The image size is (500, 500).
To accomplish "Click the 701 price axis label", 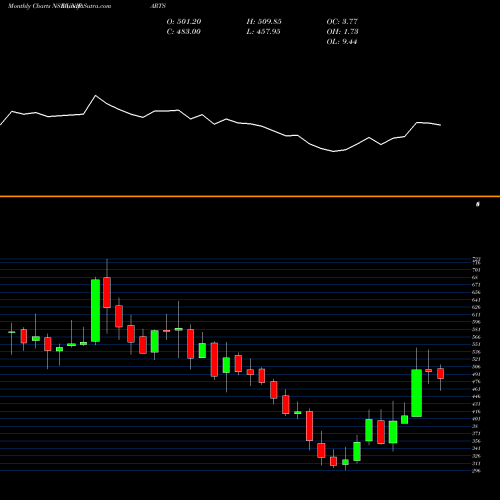I will click(x=476, y=270).
